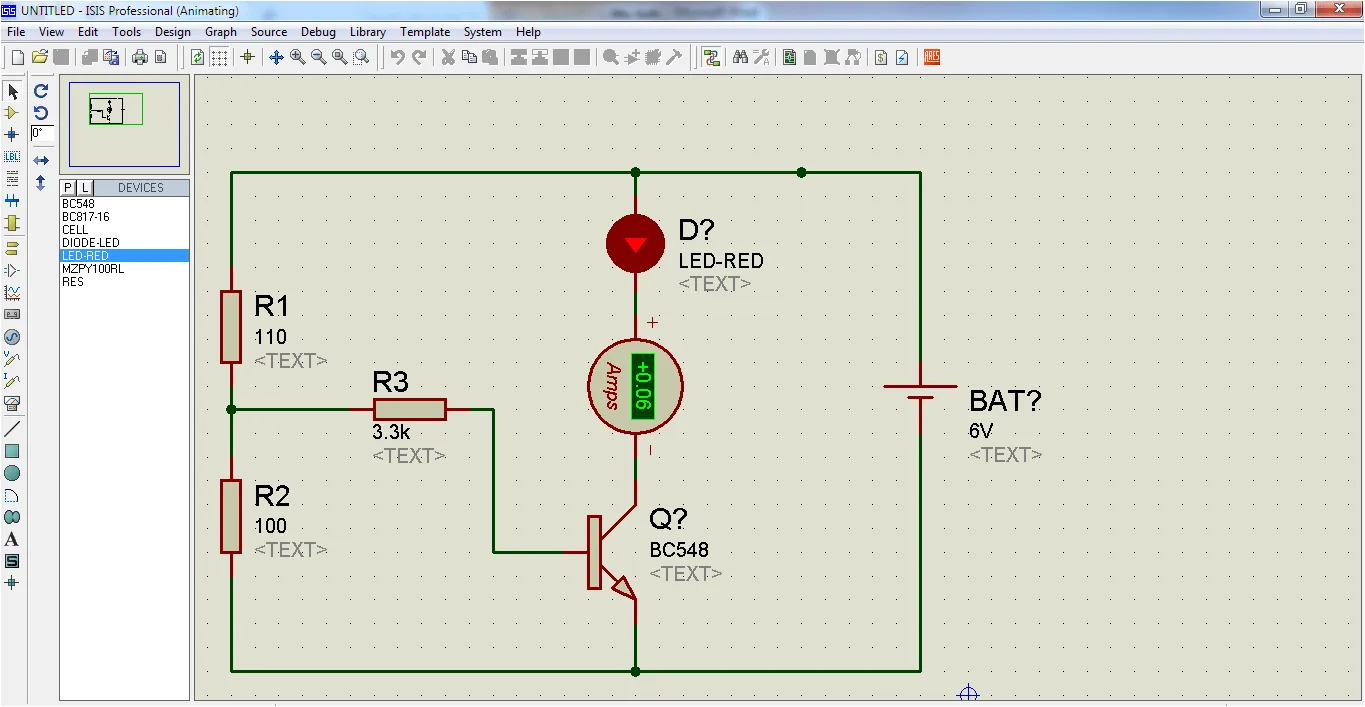Open the Design menu
The image size is (1365, 707).
coord(173,32)
